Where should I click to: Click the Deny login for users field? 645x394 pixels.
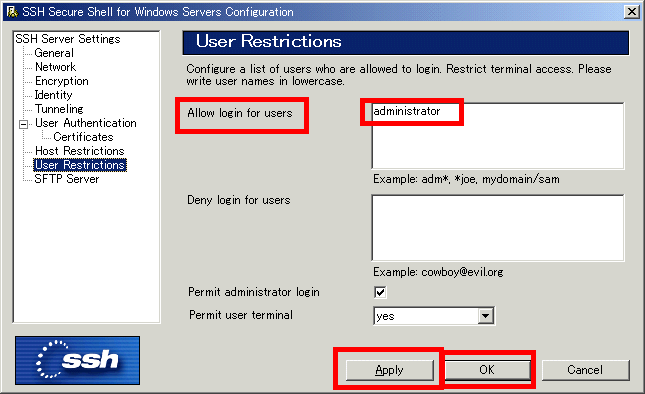click(498, 228)
